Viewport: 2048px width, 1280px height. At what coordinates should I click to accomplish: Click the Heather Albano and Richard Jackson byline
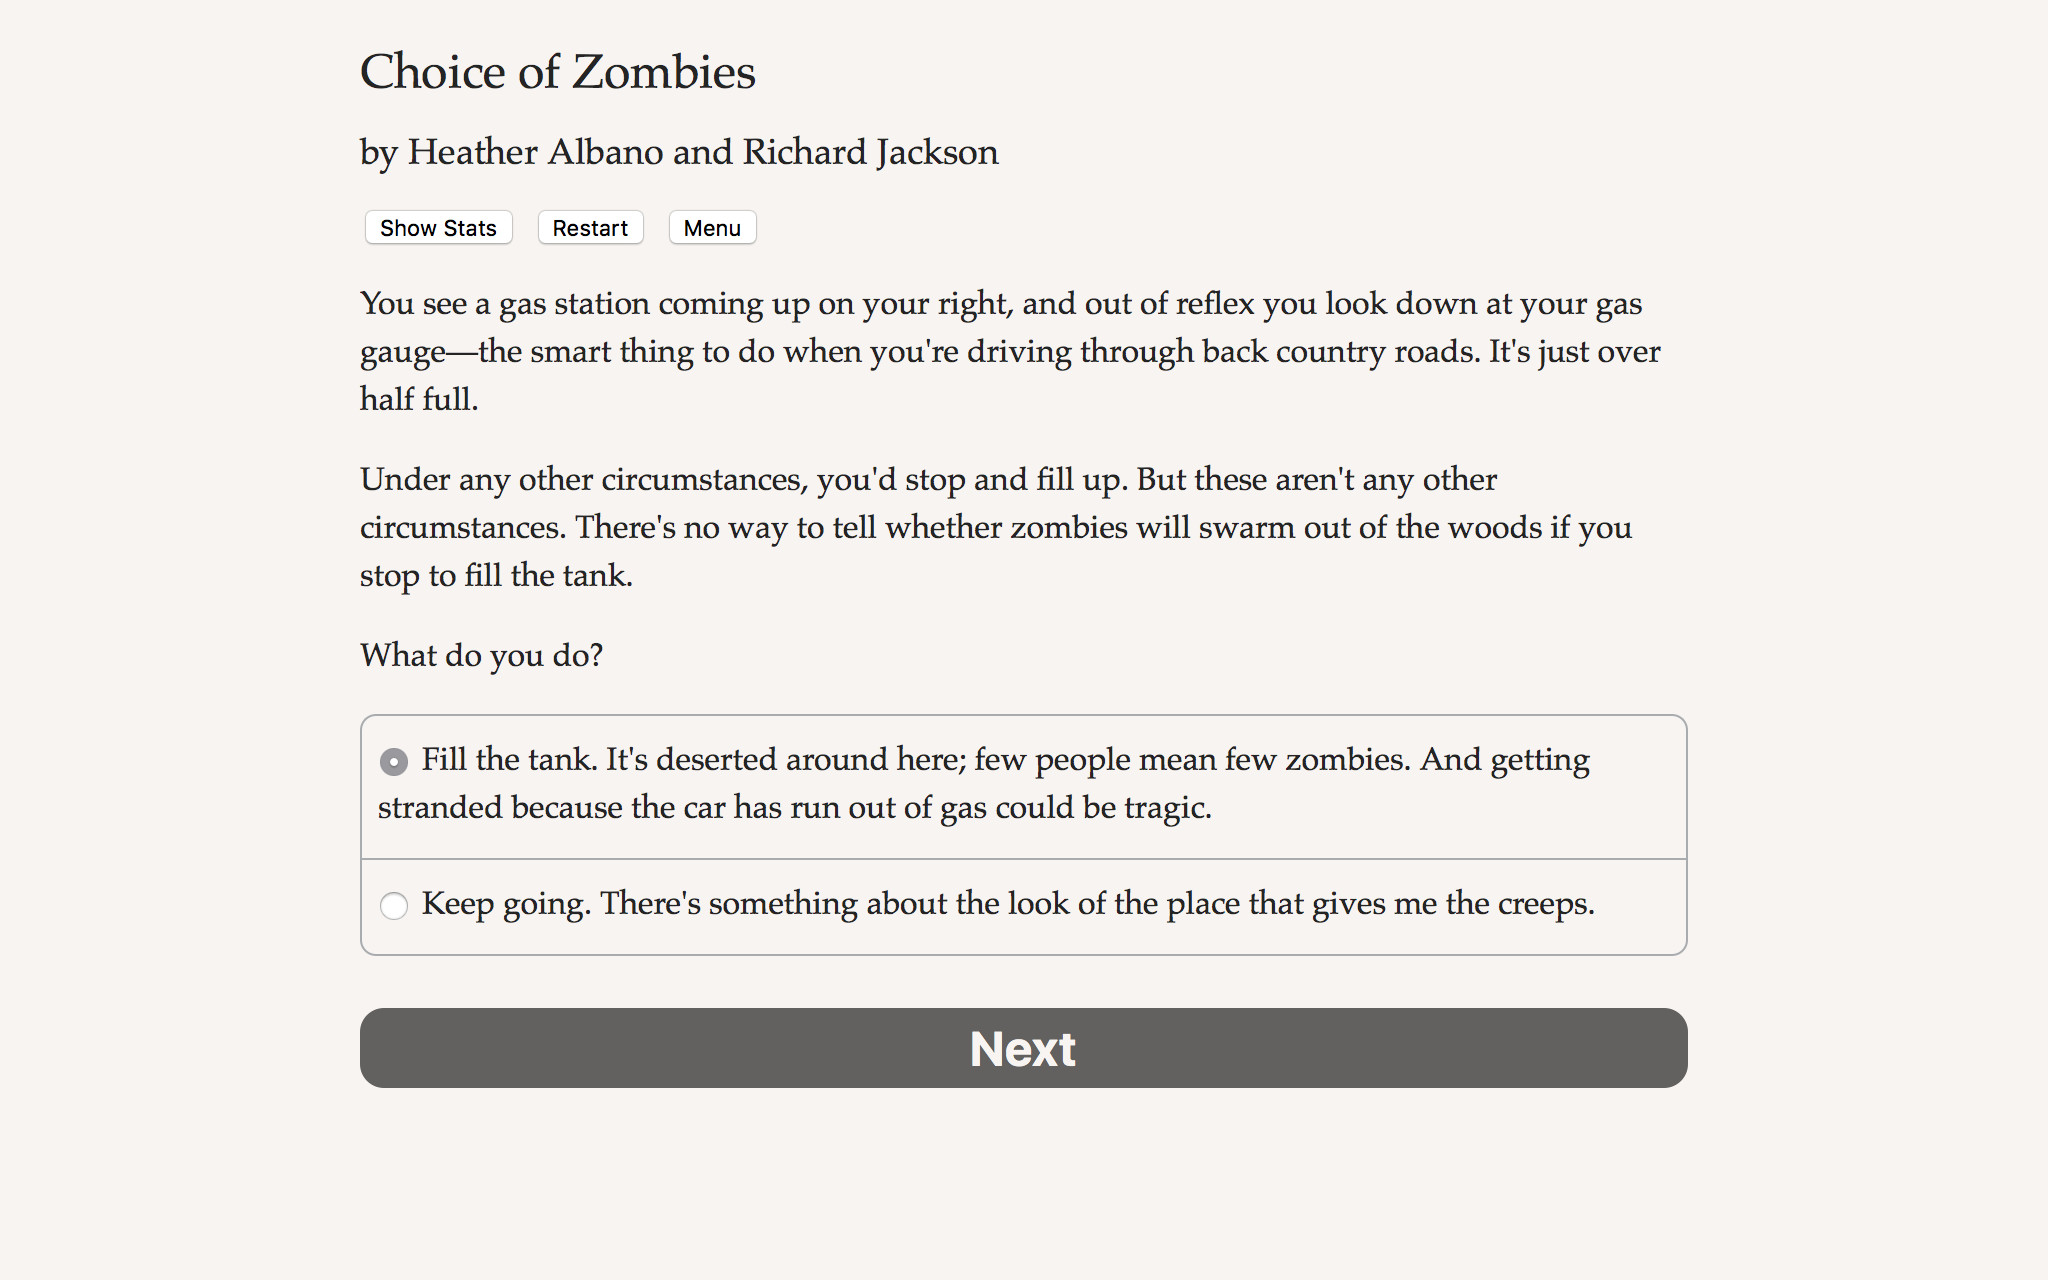(679, 152)
